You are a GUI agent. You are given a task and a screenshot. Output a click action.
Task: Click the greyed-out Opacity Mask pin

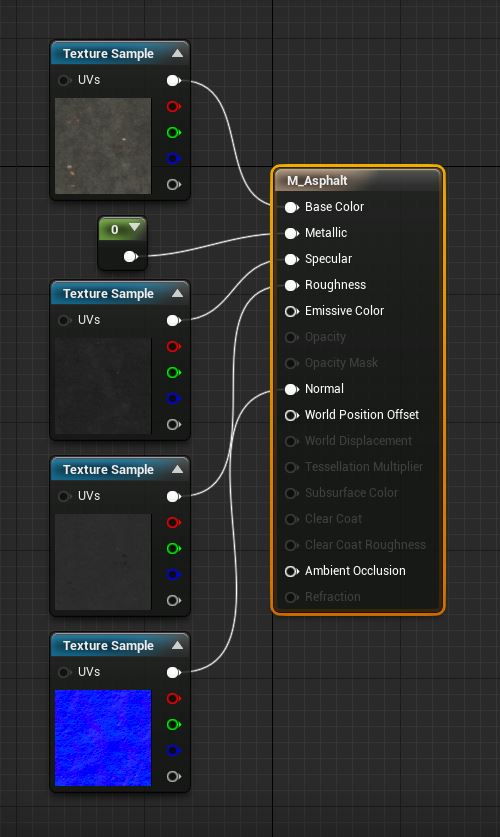[291, 364]
